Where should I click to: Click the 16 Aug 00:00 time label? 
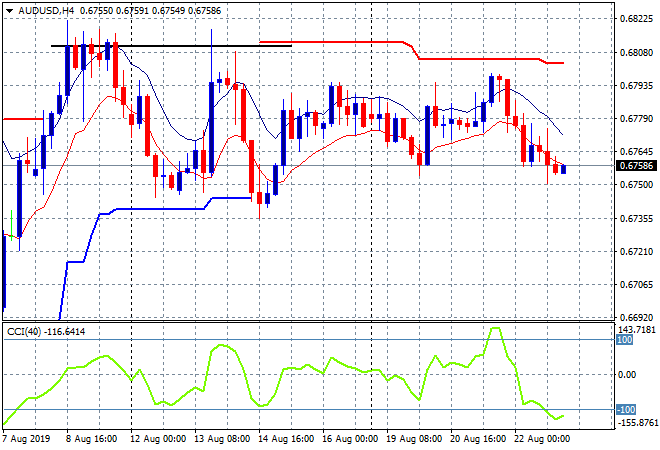[350, 439]
